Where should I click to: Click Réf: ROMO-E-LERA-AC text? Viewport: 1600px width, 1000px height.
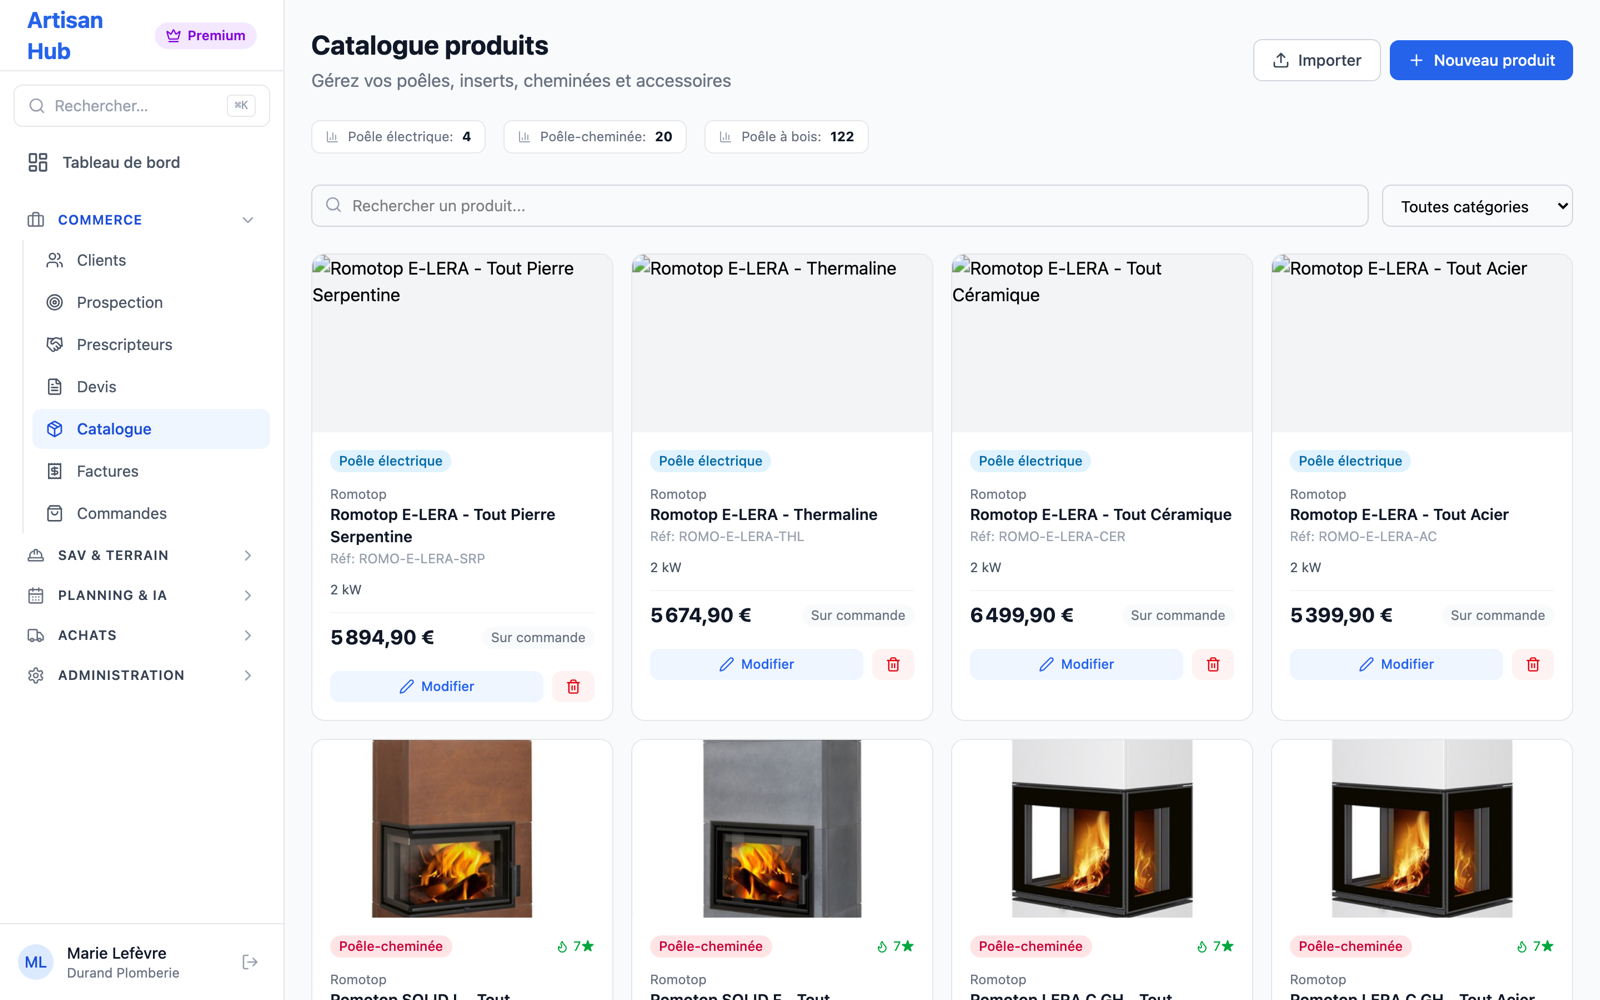tap(1363, 537)
